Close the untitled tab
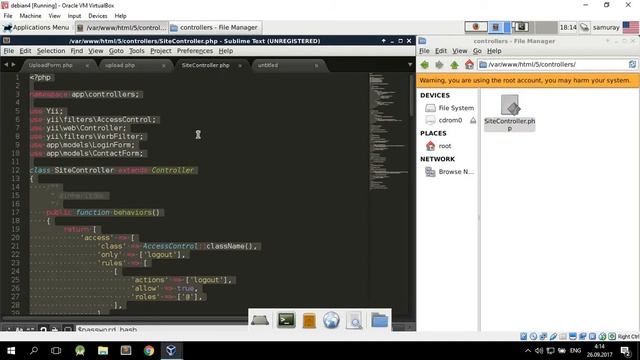 click(x=316, y=66)
